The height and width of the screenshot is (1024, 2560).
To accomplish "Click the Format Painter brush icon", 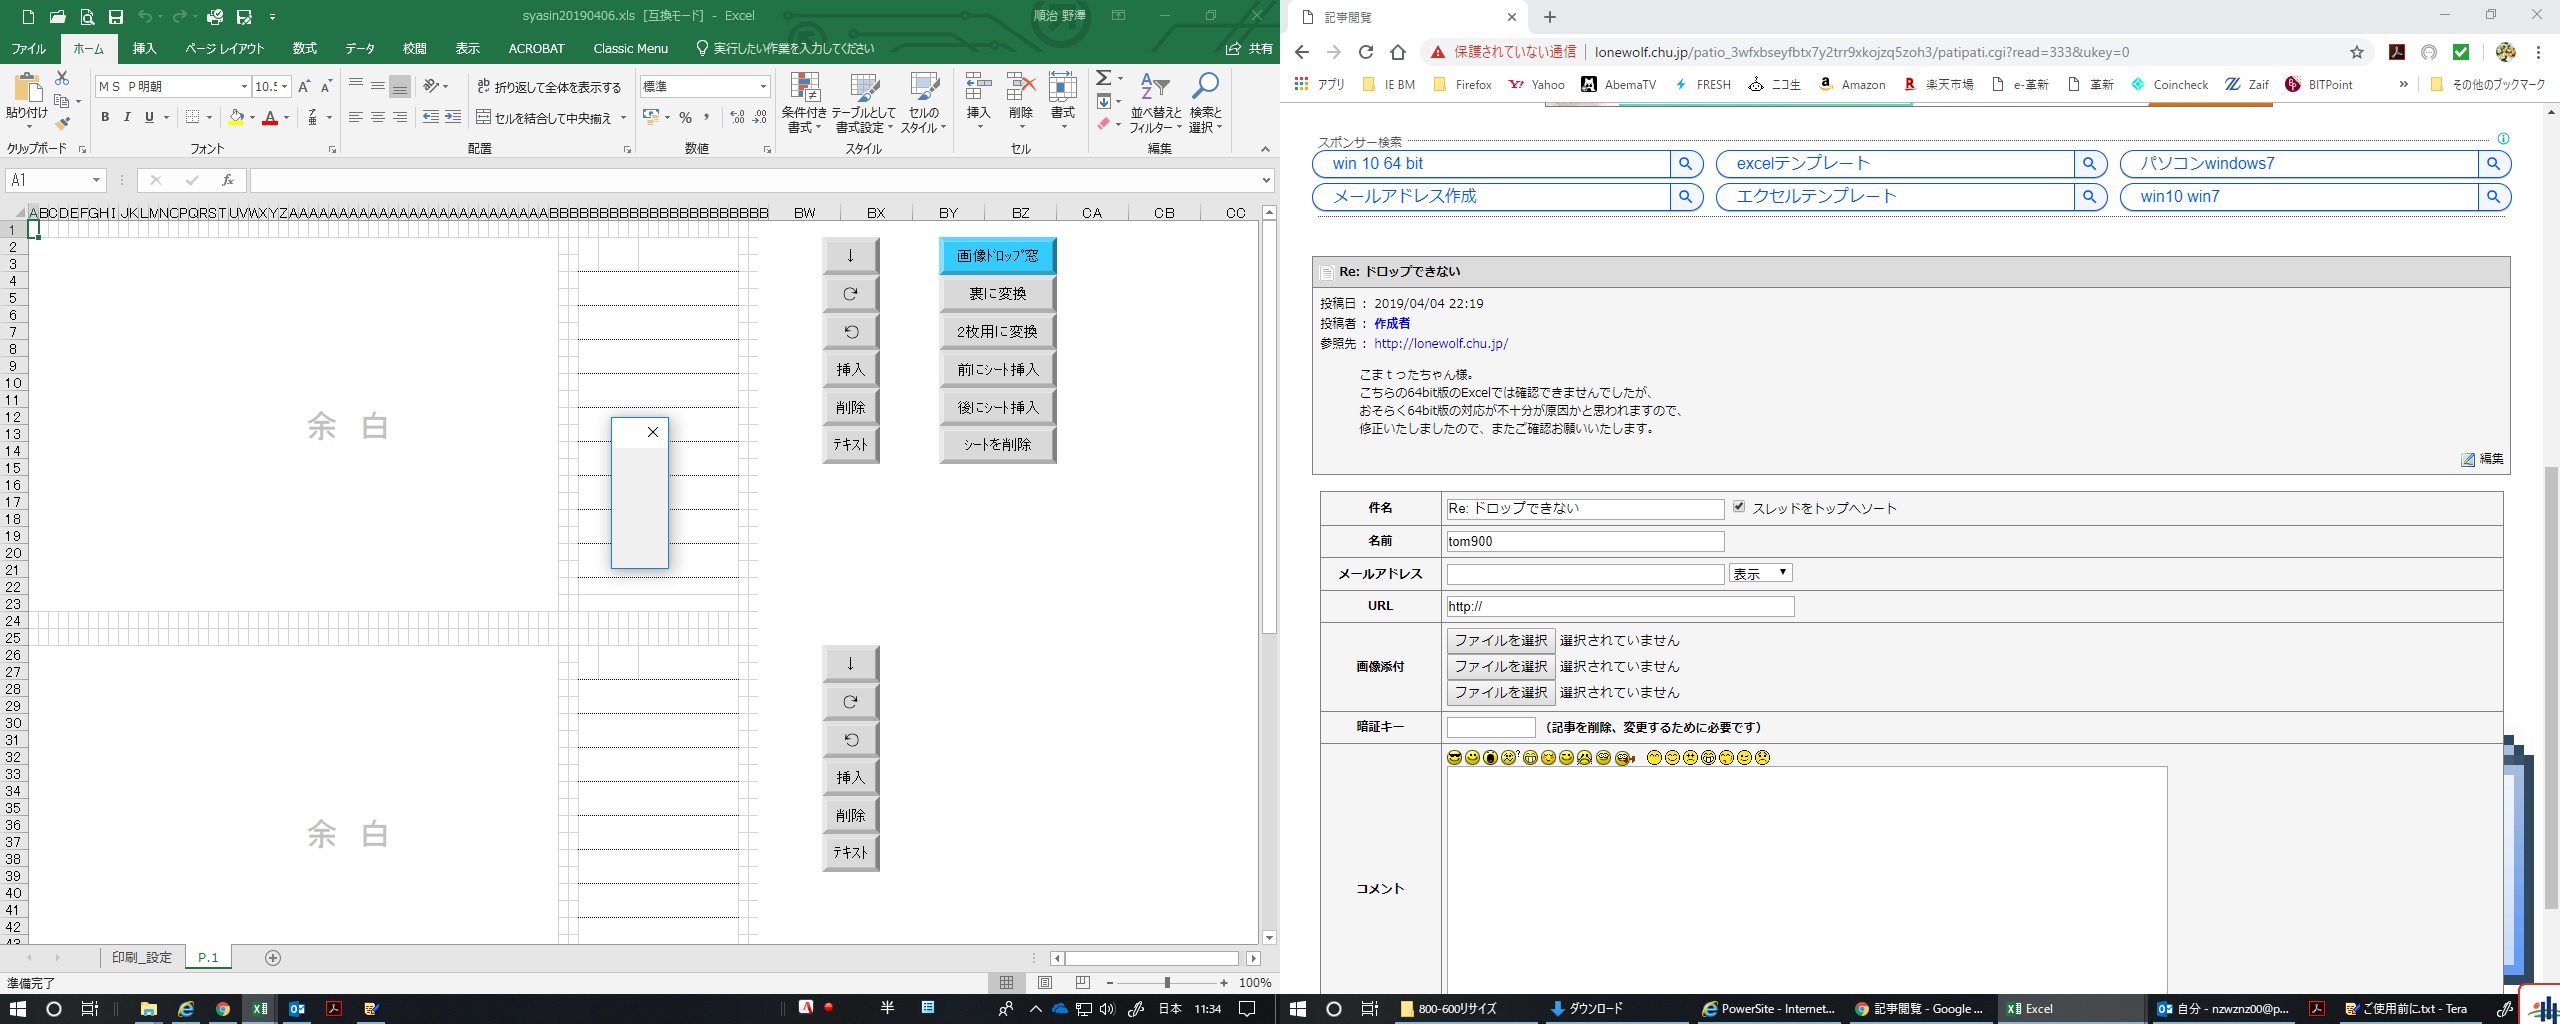I will tap(62, 124).
